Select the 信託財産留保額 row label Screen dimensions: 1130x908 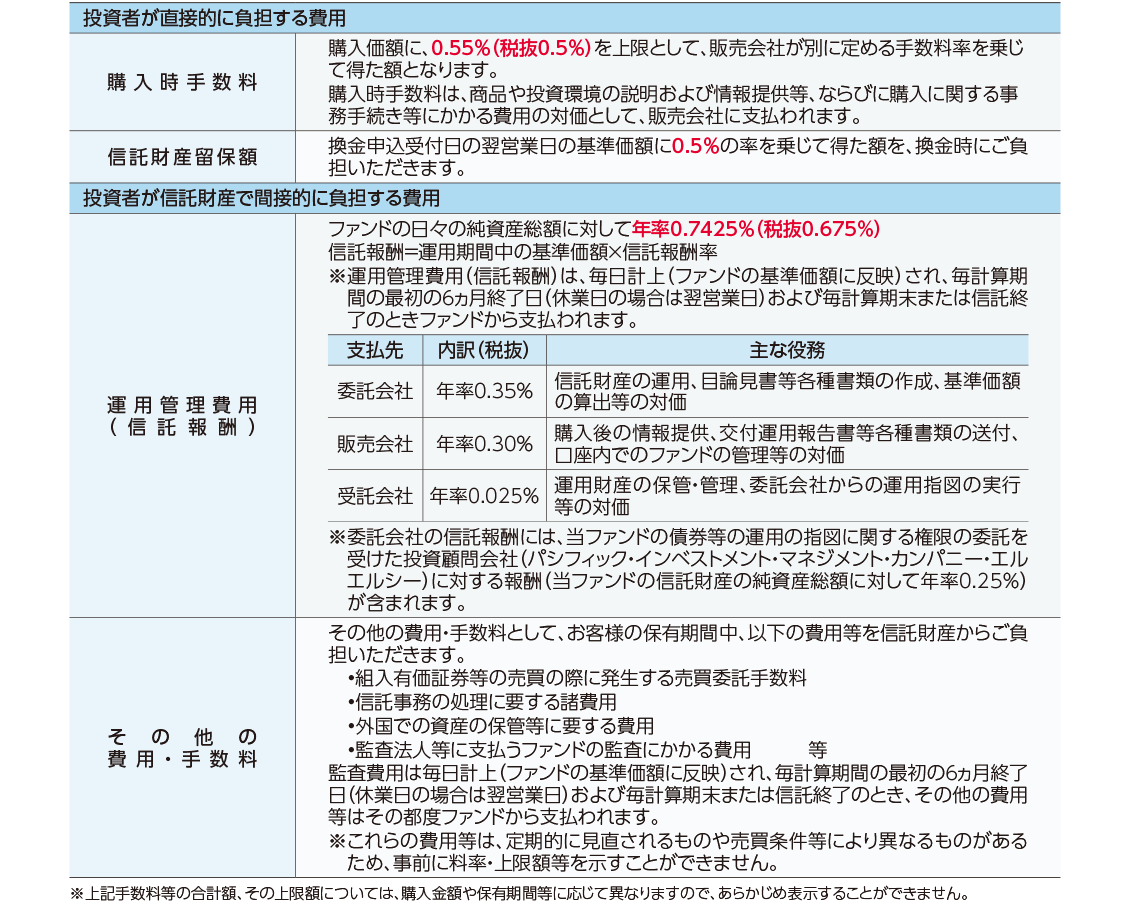coord(182,157)
